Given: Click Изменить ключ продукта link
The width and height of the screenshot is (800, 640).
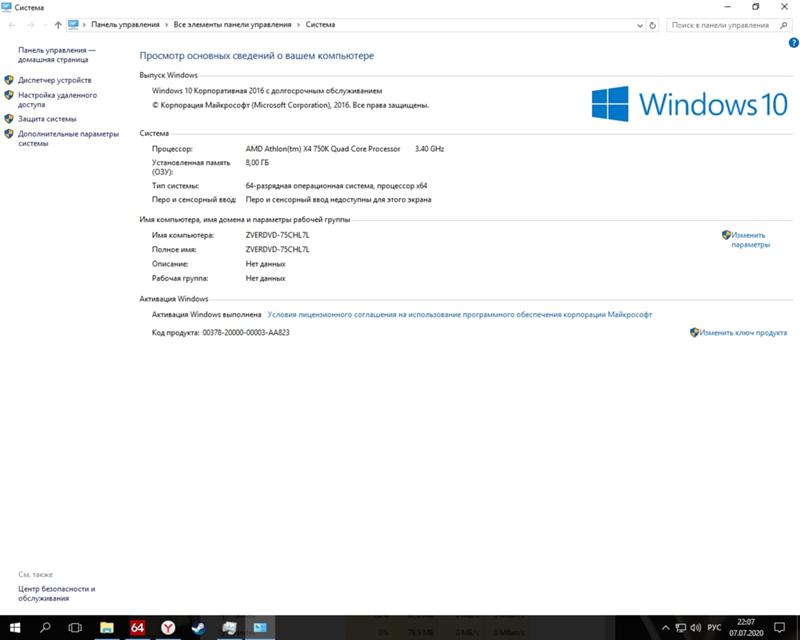Looking at the screenshot, I should pyautogui.click(x=743, y=333).
